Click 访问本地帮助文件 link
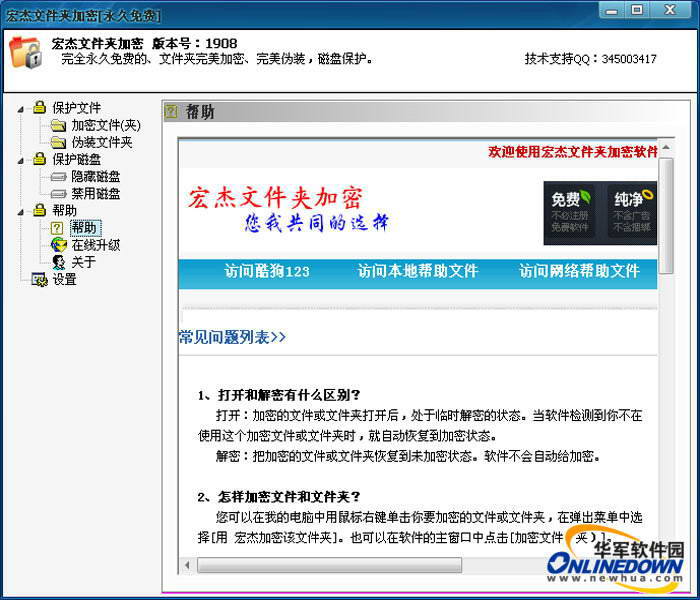The width and height of the screenshot is (700, 600). click(418, 271)
